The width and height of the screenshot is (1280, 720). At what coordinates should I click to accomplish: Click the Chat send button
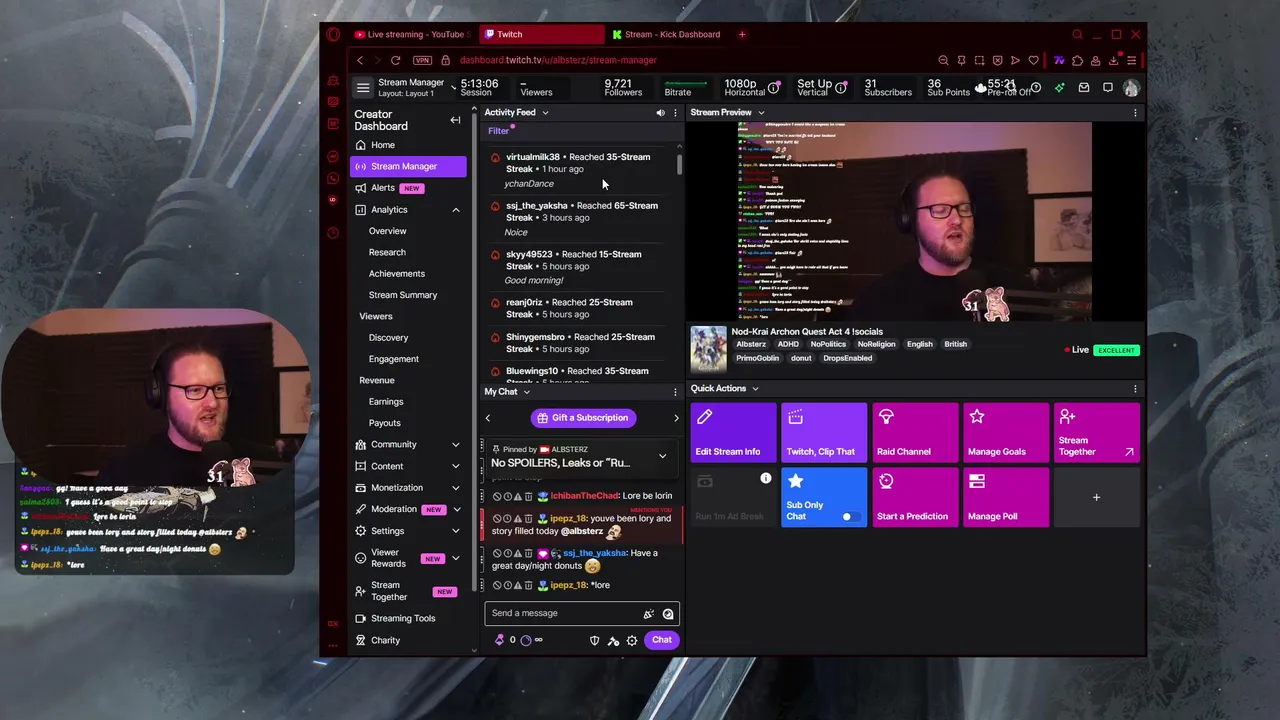pyautogui.click(x=662, y=640)
